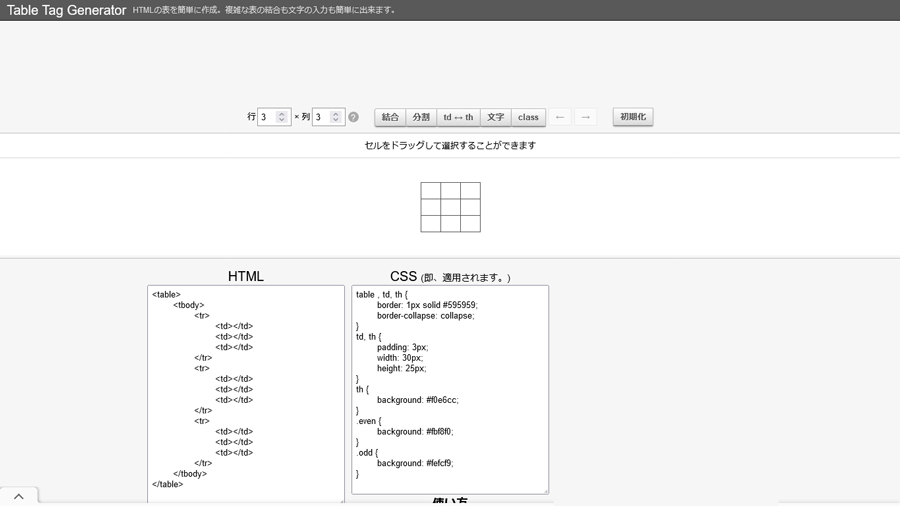Click the help question mark icon
This screenshot has width=900, height=506.
tap(353, 117)
